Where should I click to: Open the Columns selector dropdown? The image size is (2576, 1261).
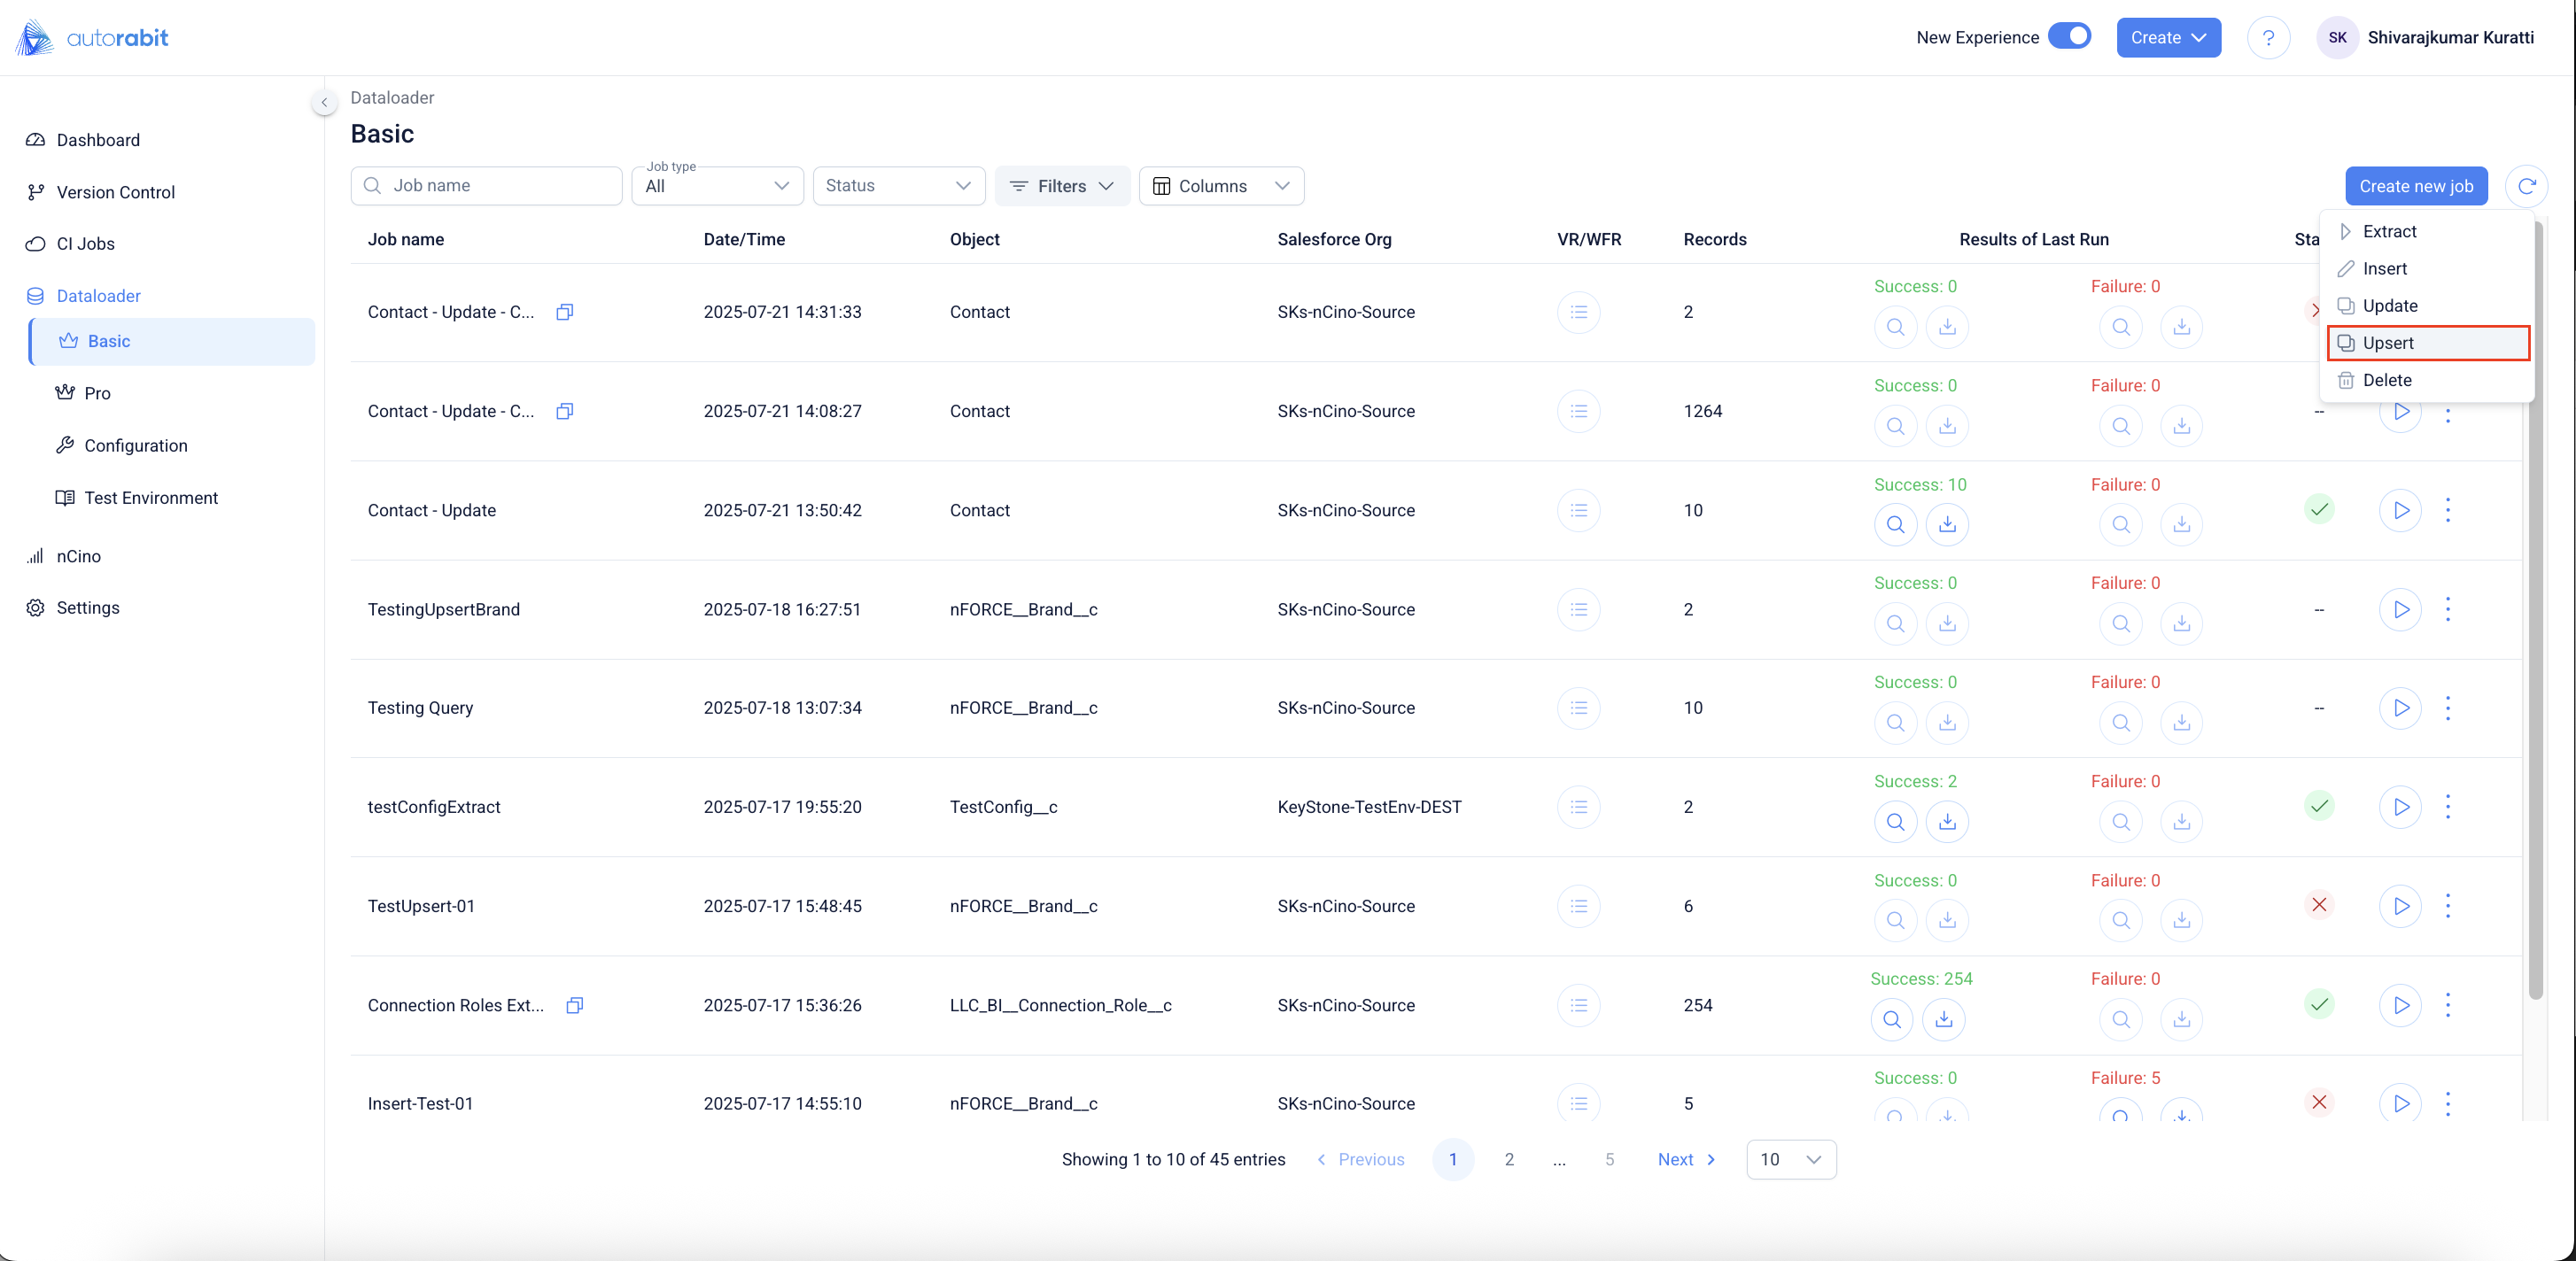1220,186
